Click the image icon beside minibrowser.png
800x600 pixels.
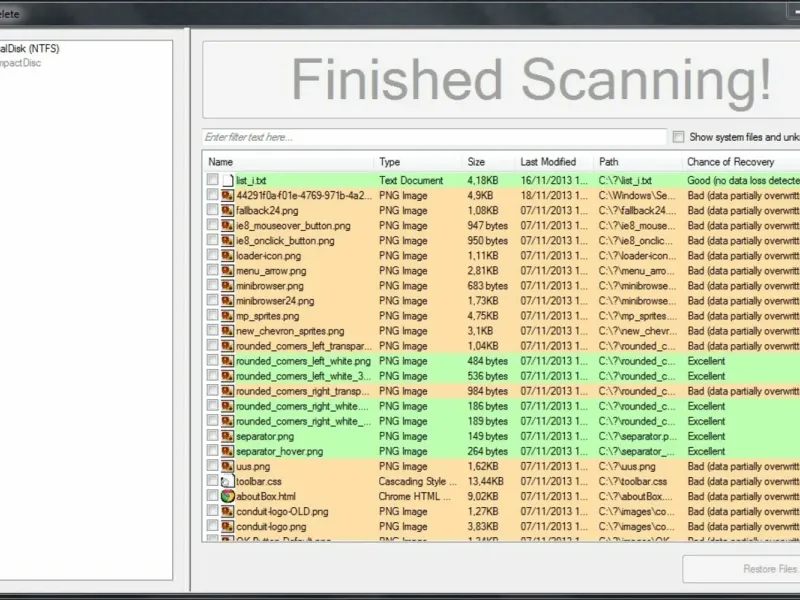(228, 285)
